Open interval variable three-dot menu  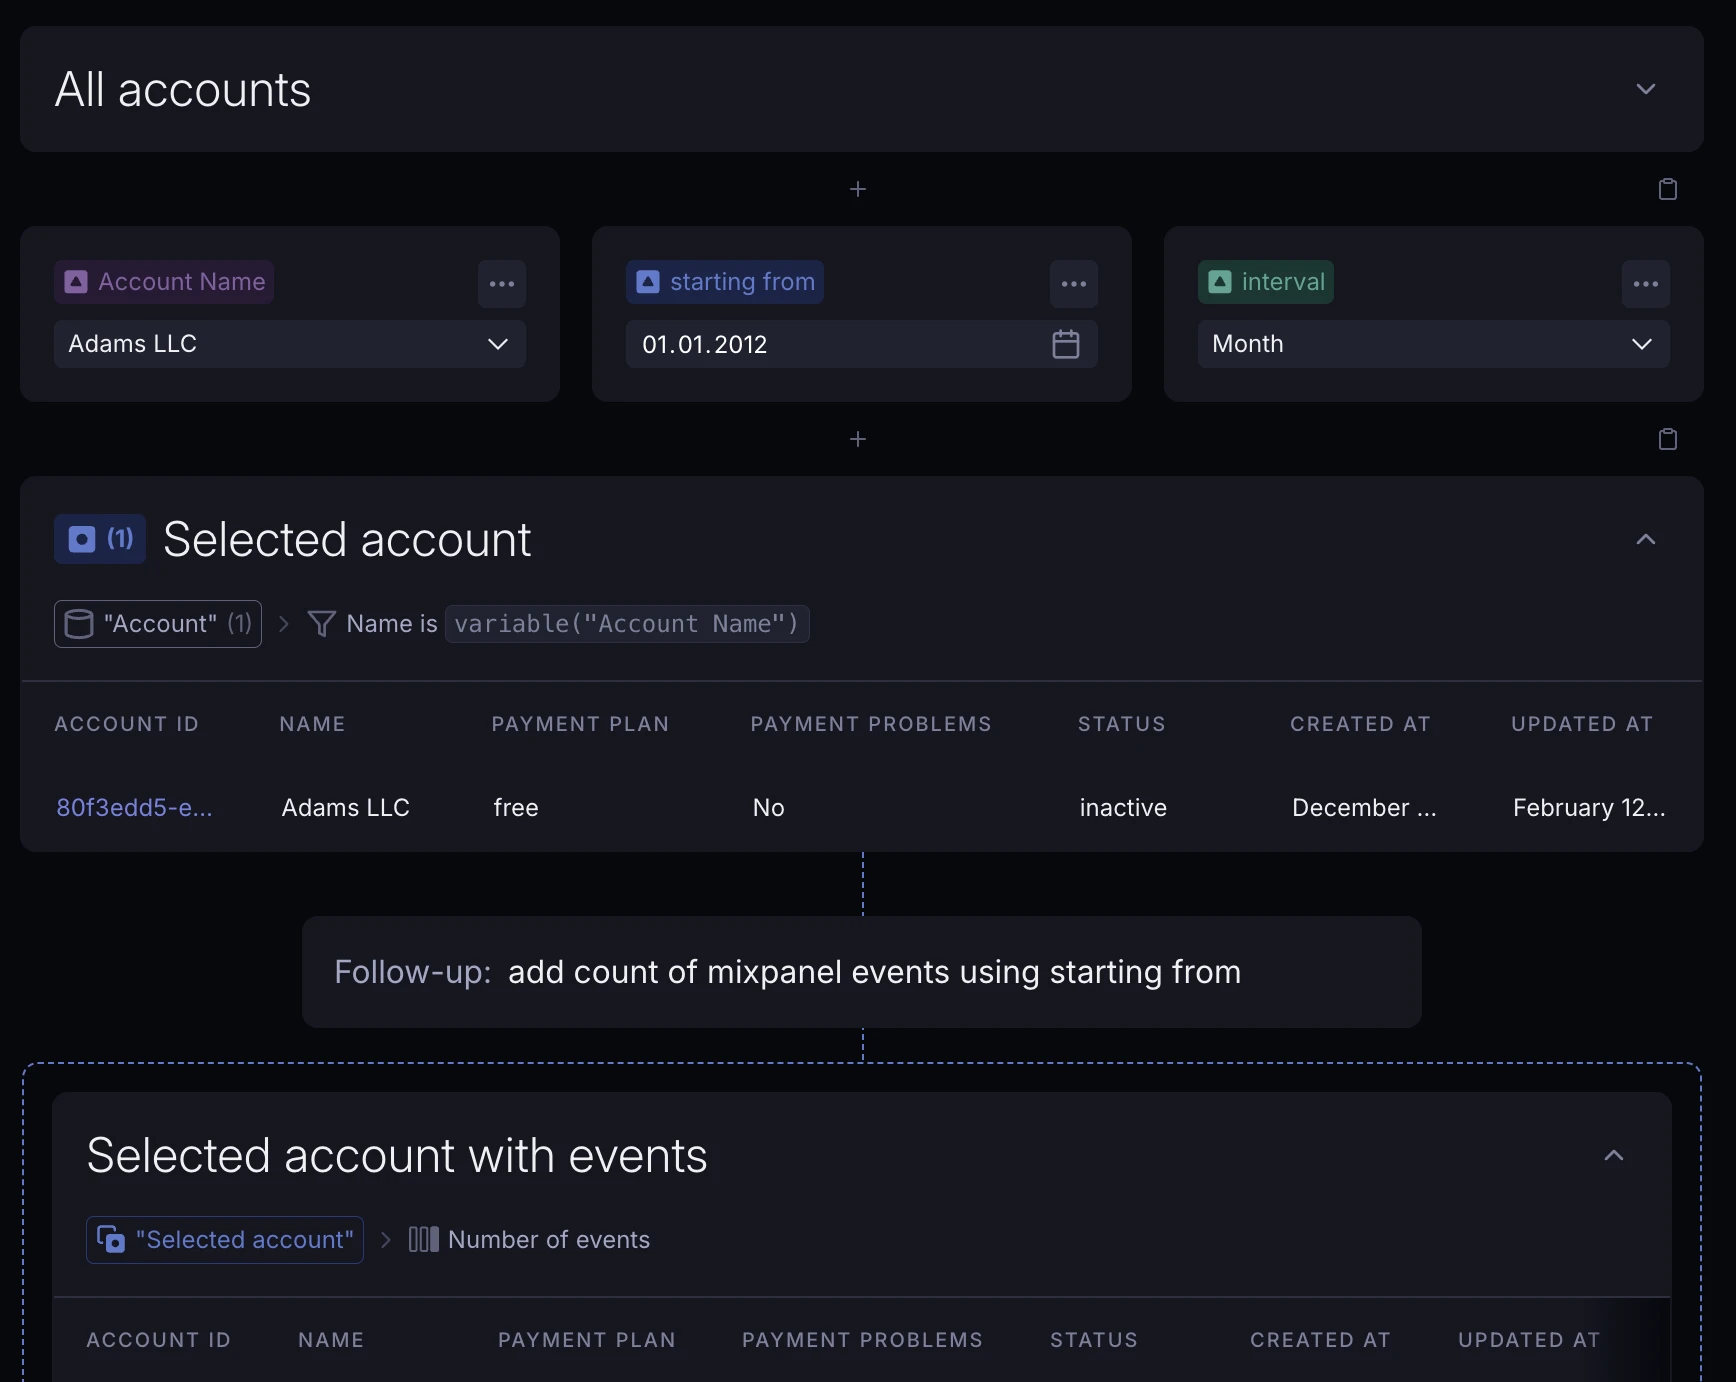click(1645, 284)
